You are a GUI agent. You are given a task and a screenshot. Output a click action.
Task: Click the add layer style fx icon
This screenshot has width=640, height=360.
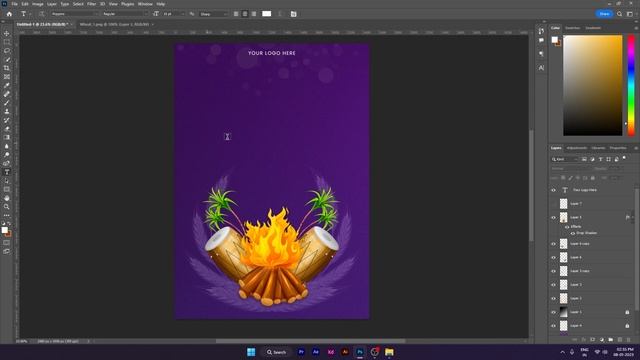pos(583,340)
